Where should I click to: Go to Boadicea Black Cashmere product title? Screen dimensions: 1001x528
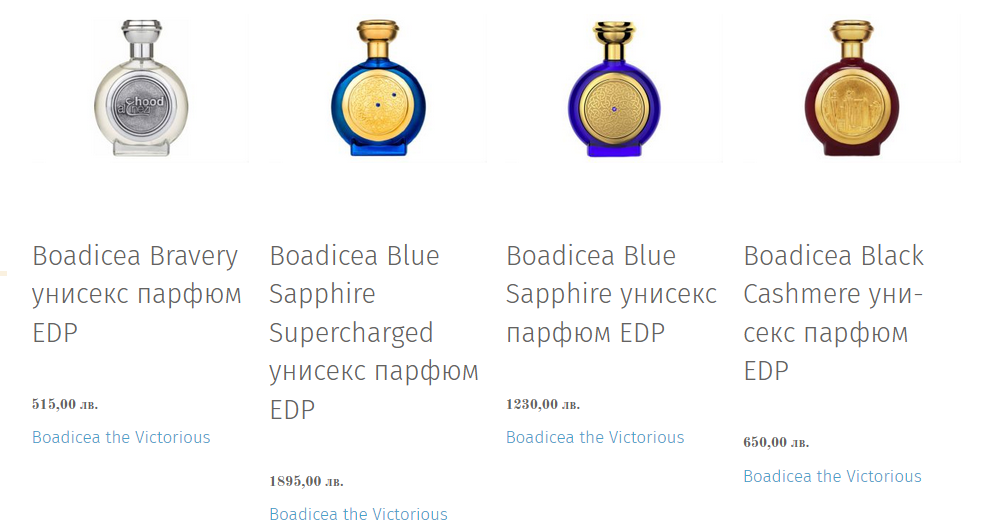point(833,313)
